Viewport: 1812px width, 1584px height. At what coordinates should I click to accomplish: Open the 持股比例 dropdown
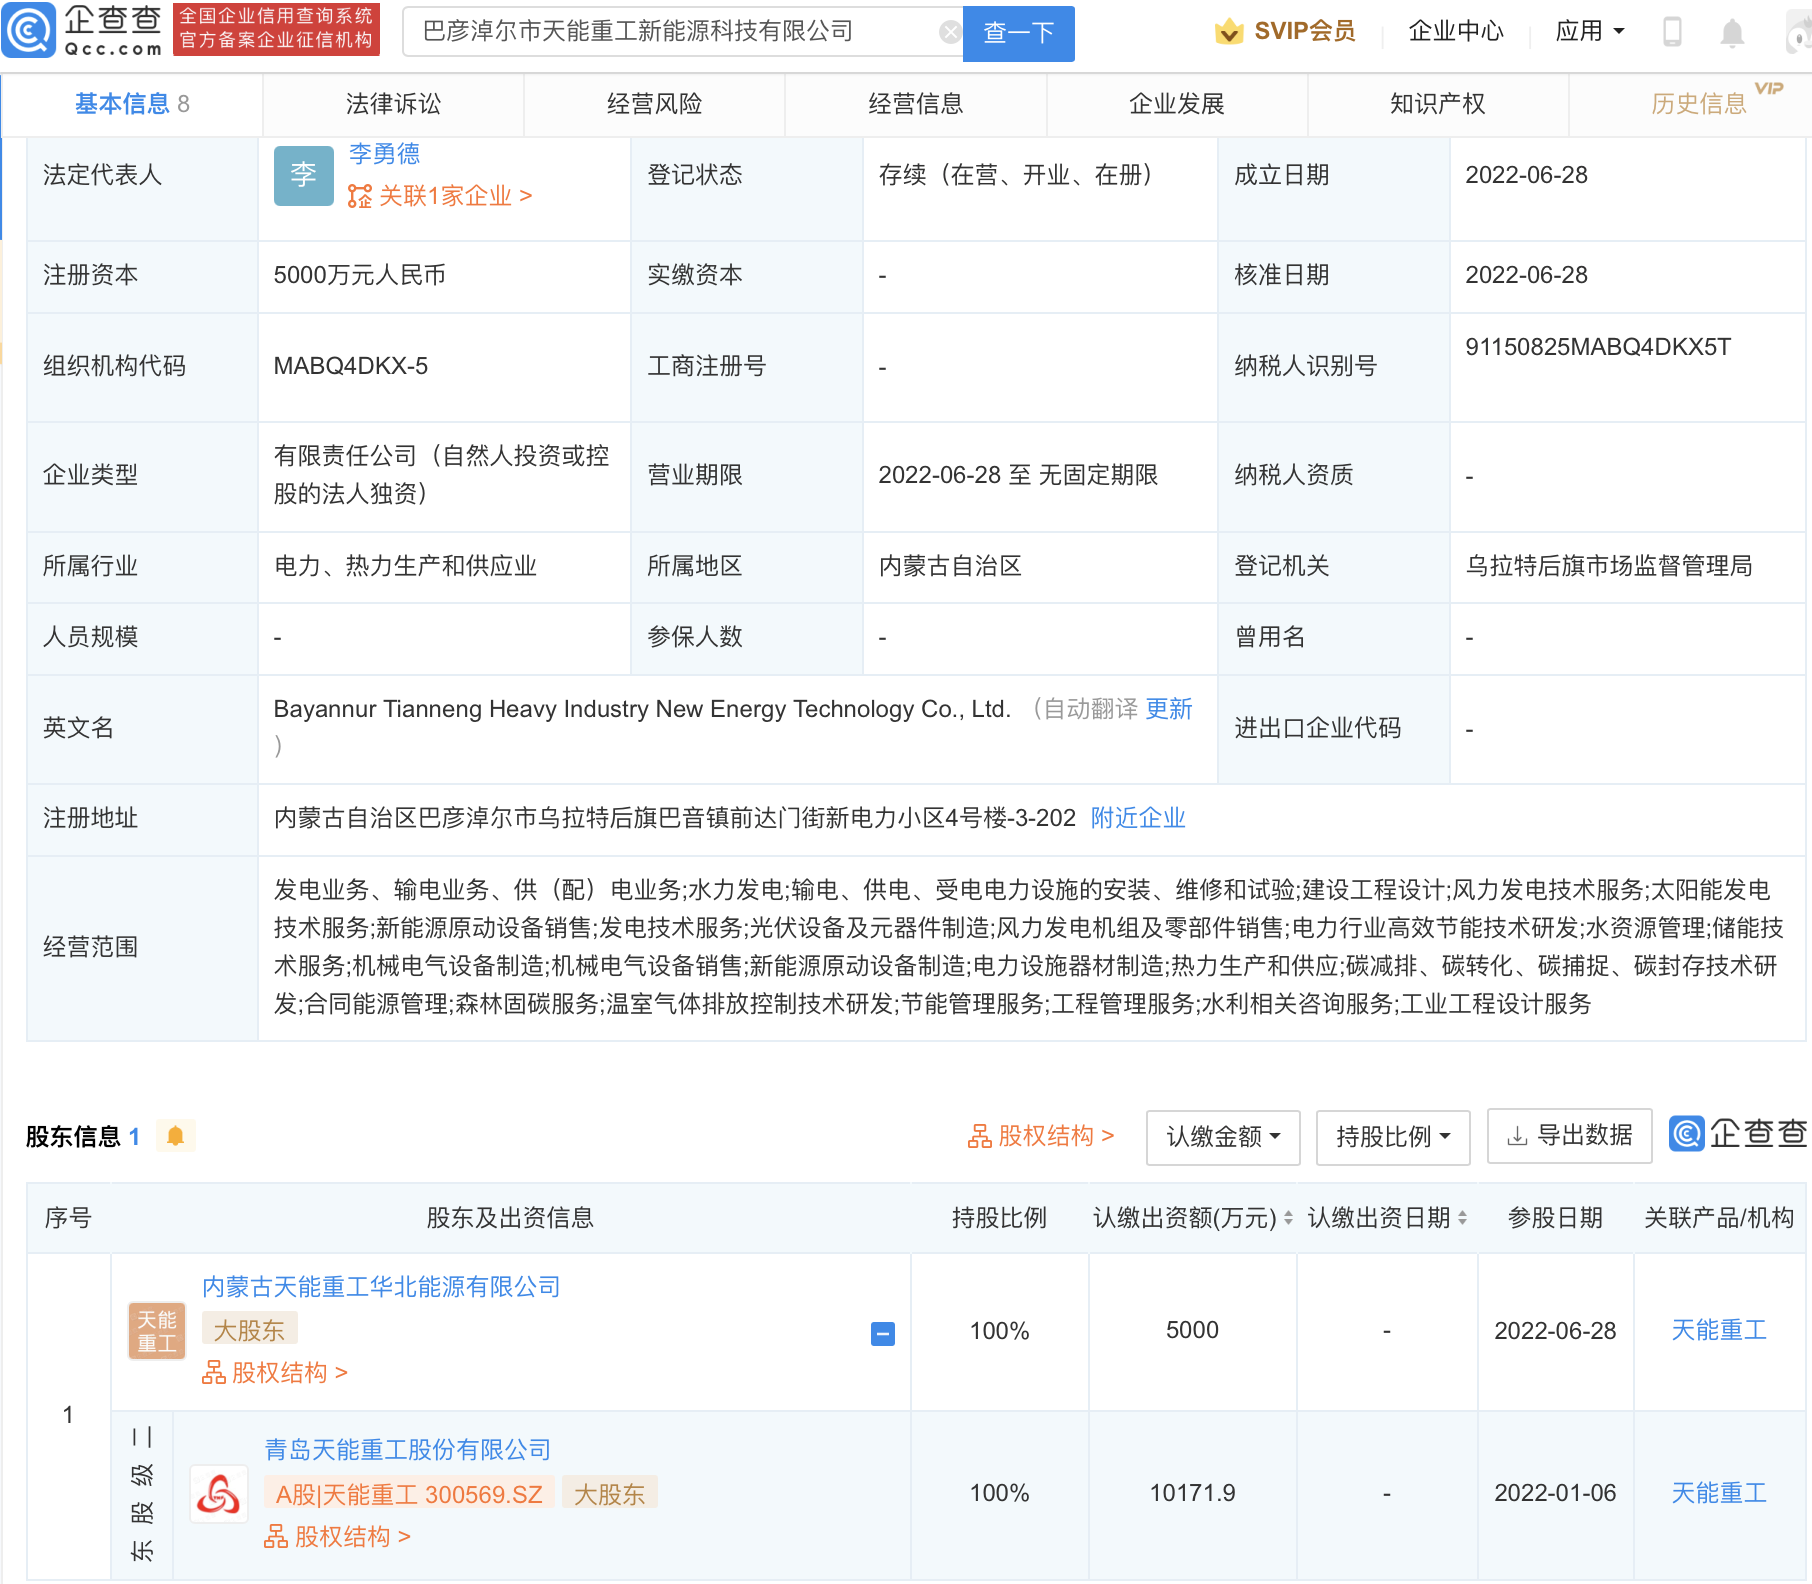(1393, 1137)
